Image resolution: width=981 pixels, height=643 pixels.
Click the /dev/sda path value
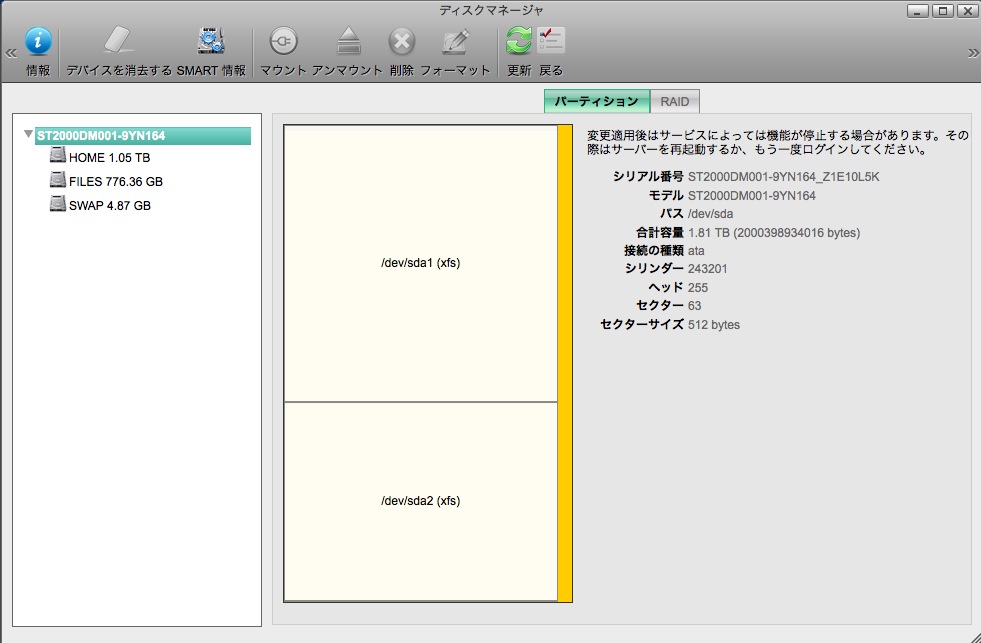(x=710, y=214)
